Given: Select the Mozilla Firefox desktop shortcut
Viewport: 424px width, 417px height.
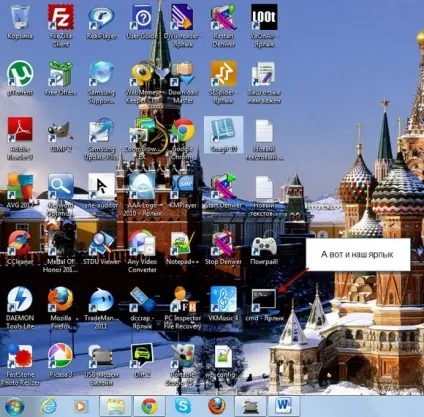Looking at the screenshot, I should point(61,299).
